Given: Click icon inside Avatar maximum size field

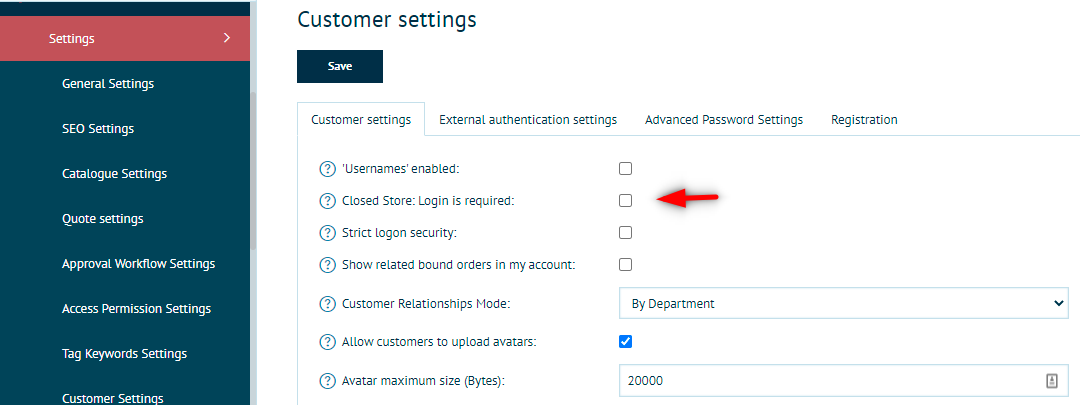Looking at the screenshot, I should tap(1052, 381).
